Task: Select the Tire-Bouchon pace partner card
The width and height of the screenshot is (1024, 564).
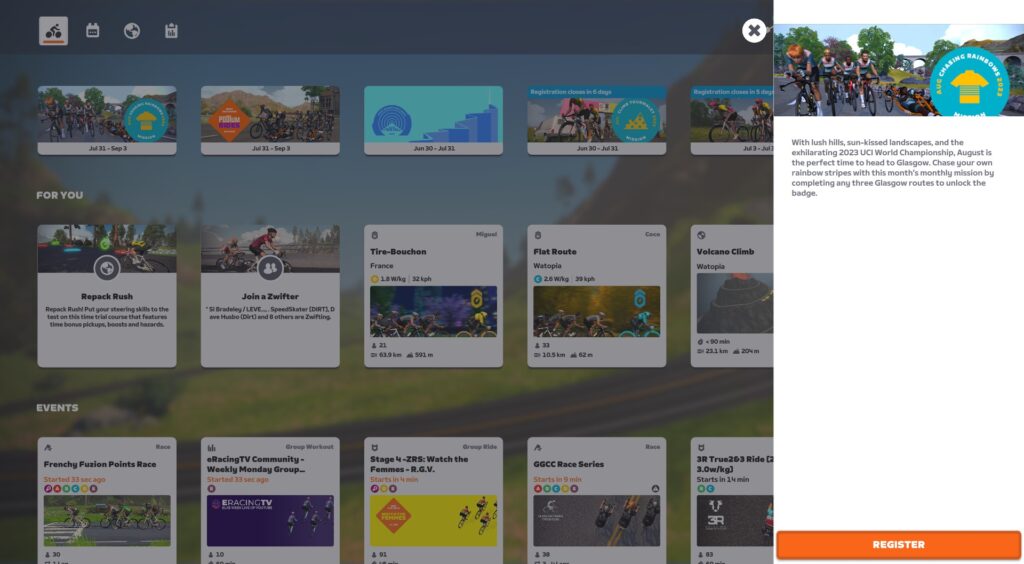Action: click(434, 296)
